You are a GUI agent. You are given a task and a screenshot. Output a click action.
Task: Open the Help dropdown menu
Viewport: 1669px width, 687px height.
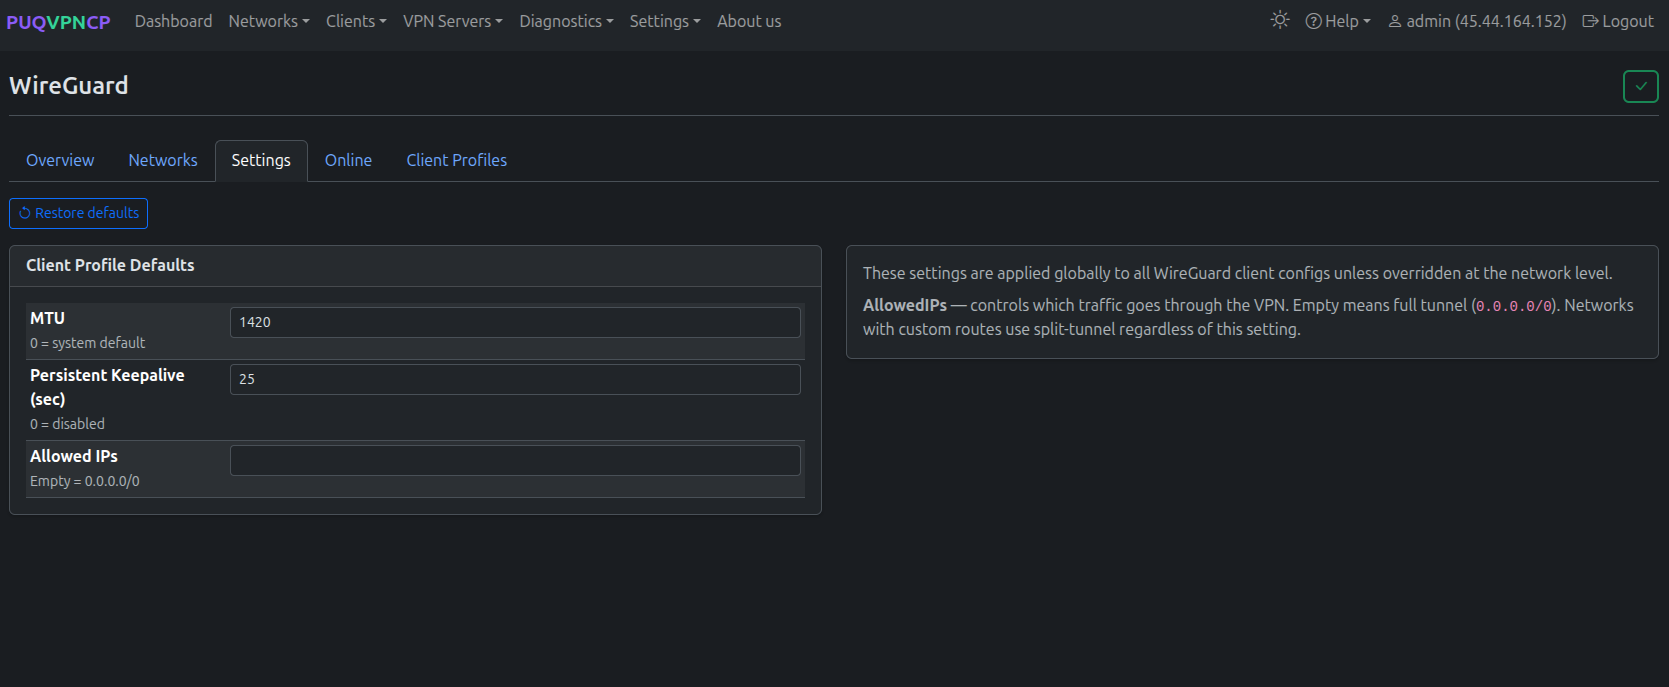tap(1338, 21)
